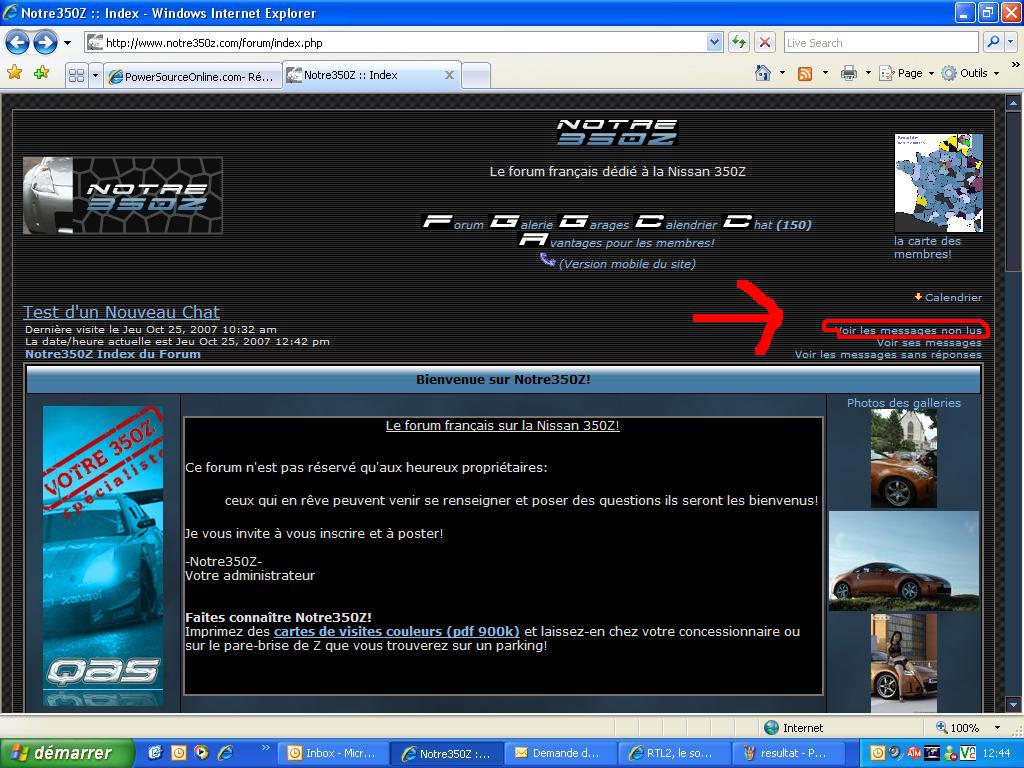Click the RSS Feeds icon

click(805, 73)
